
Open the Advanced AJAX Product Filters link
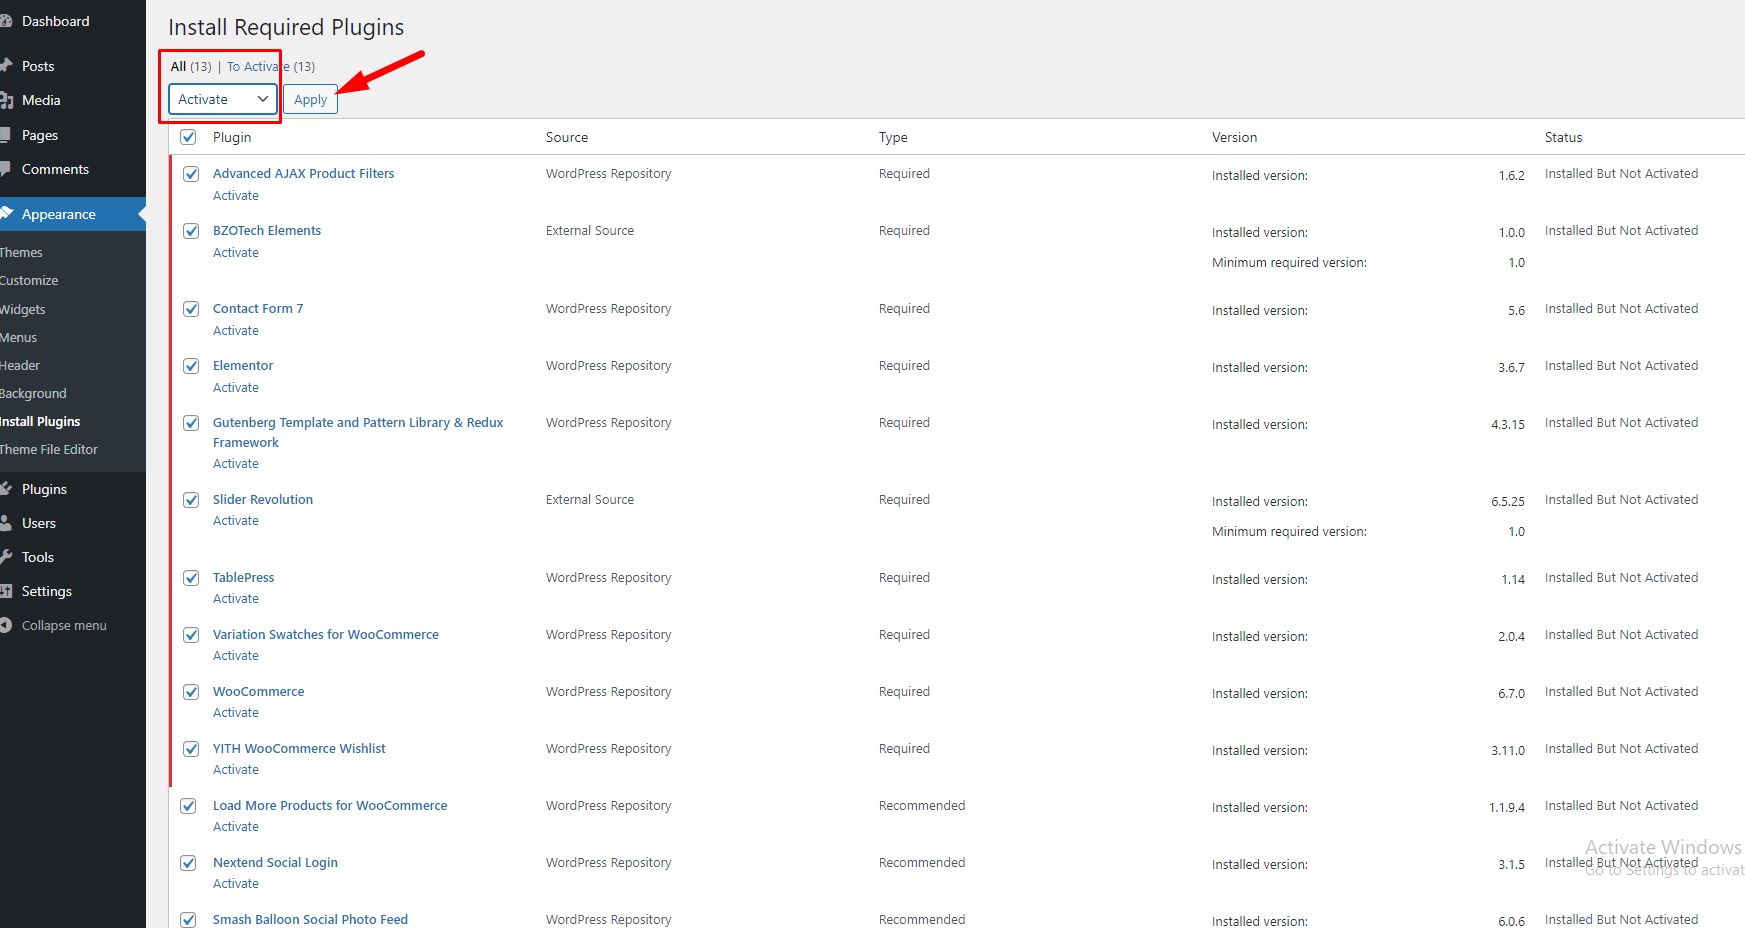(303, 174)
